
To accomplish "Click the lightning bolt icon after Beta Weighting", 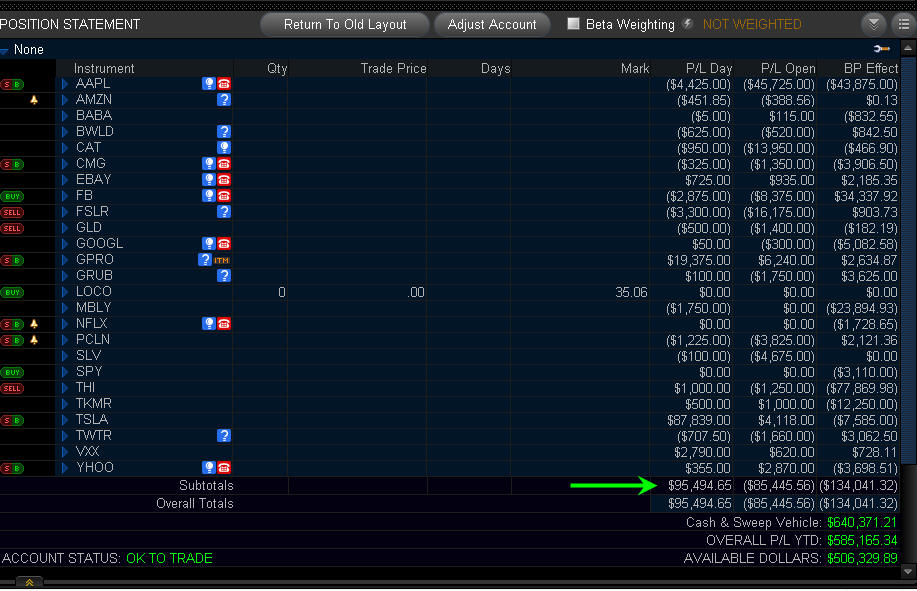I will (688, 24).
